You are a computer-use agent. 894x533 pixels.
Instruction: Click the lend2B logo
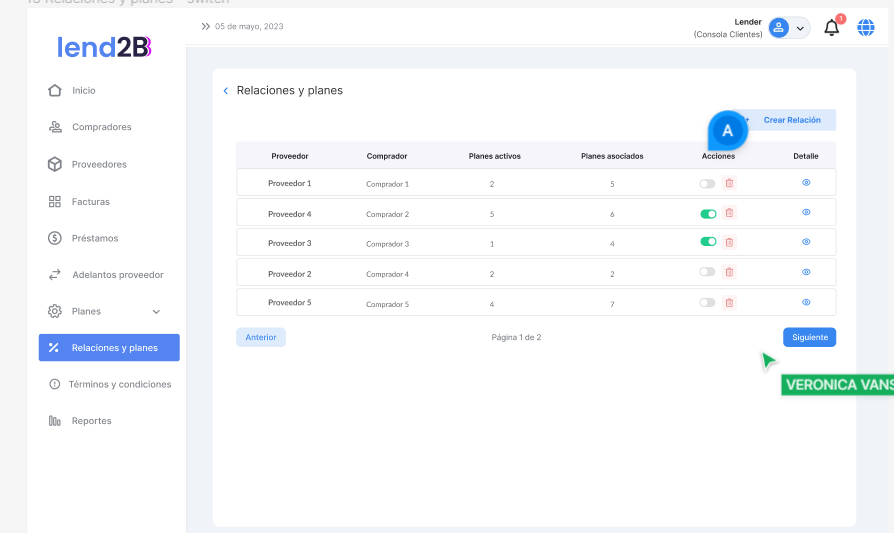[104, 47]
